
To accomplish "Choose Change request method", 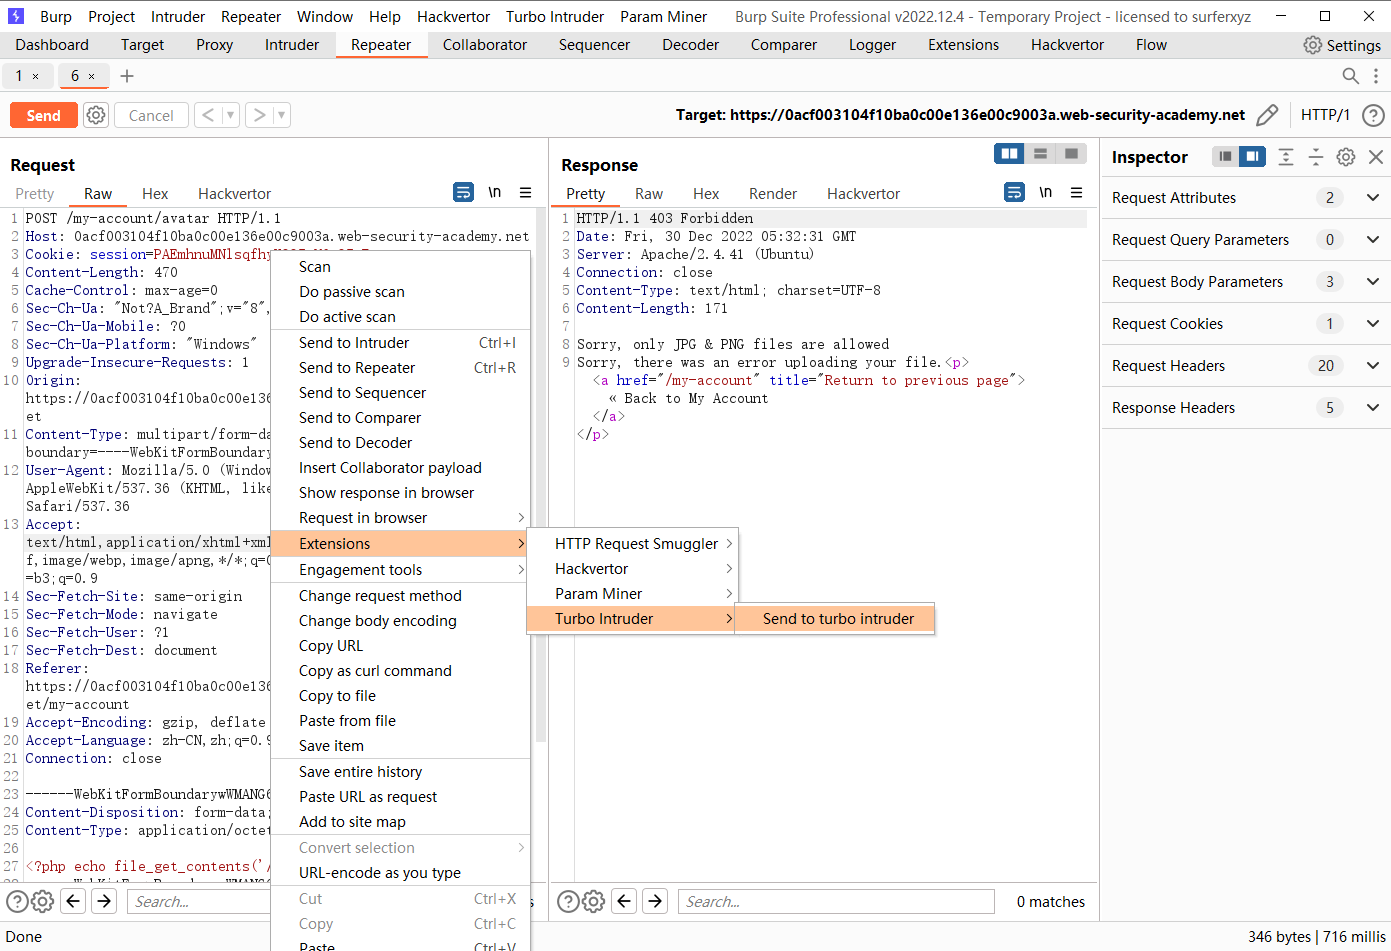I will (400, 595).
